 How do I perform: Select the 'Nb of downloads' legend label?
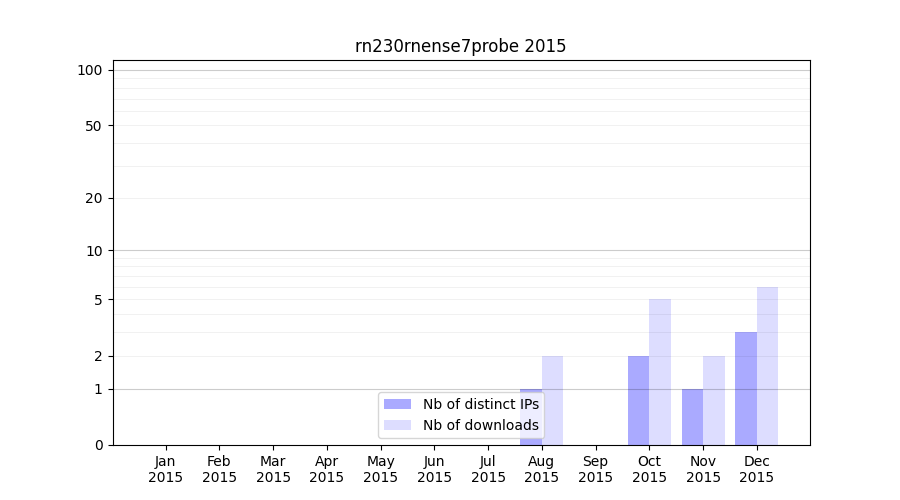[480, 425]
